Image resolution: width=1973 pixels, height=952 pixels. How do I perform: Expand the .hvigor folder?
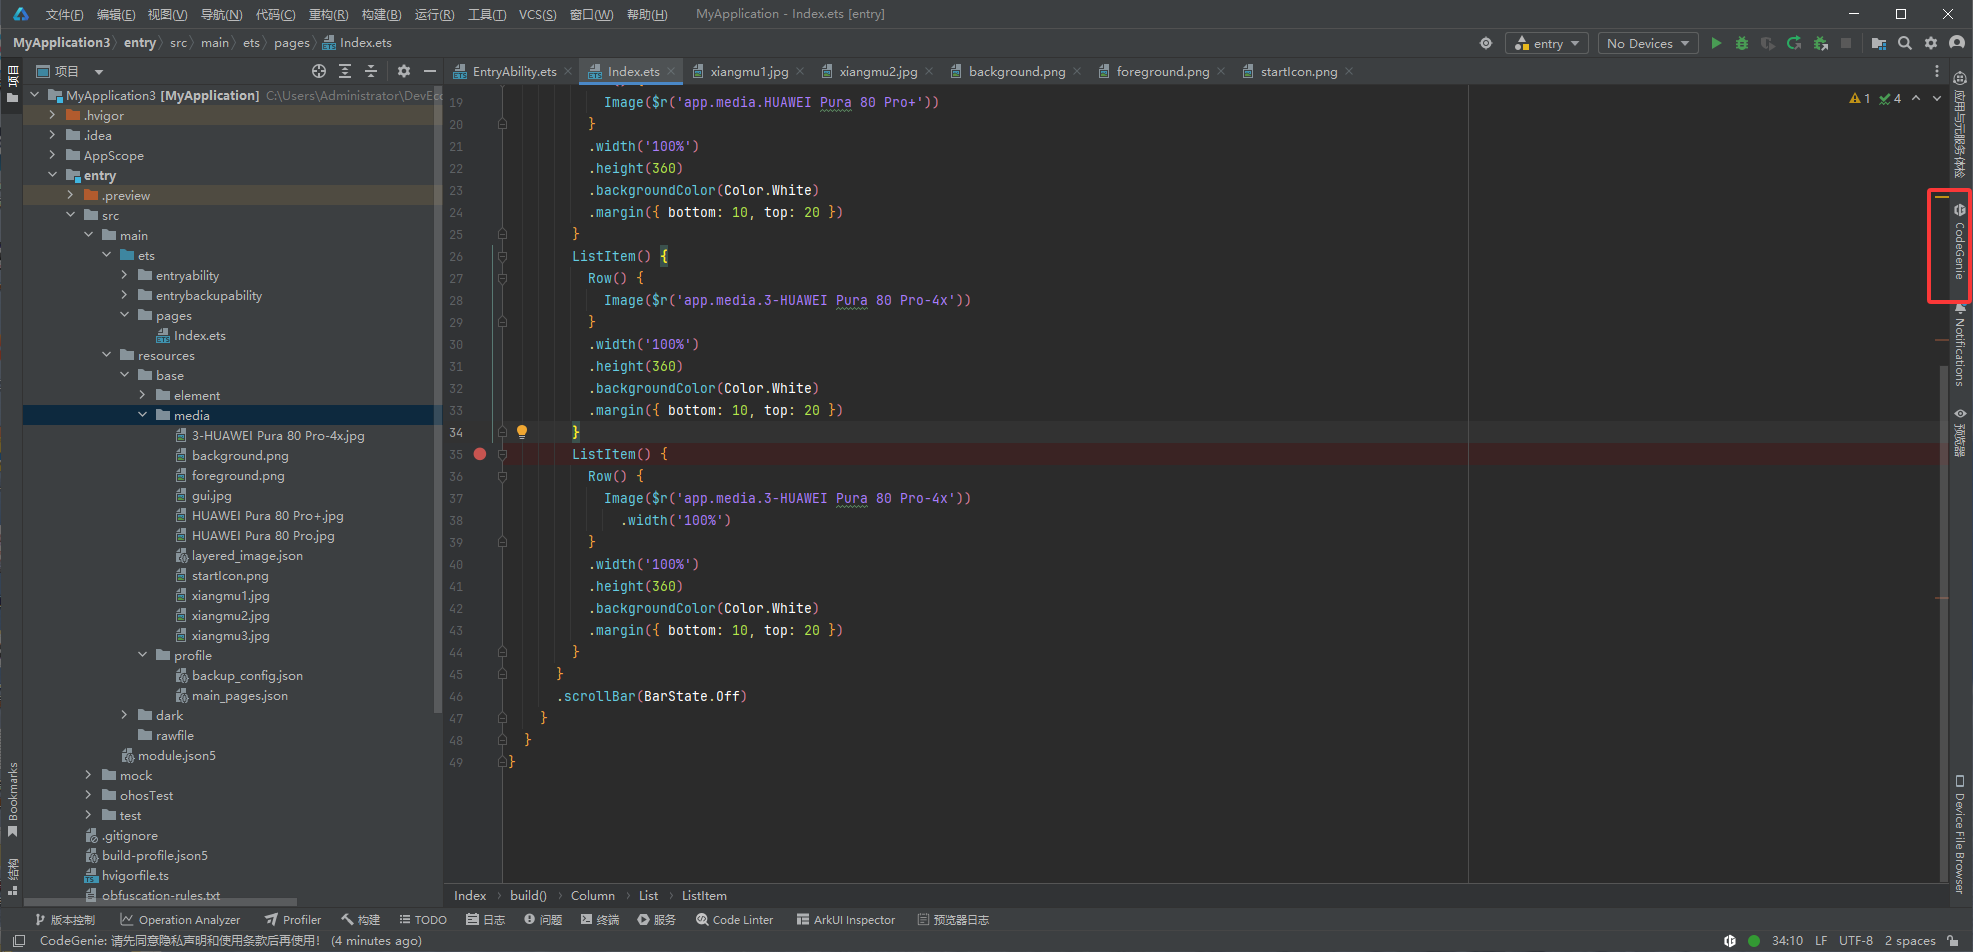pos(52,115)
